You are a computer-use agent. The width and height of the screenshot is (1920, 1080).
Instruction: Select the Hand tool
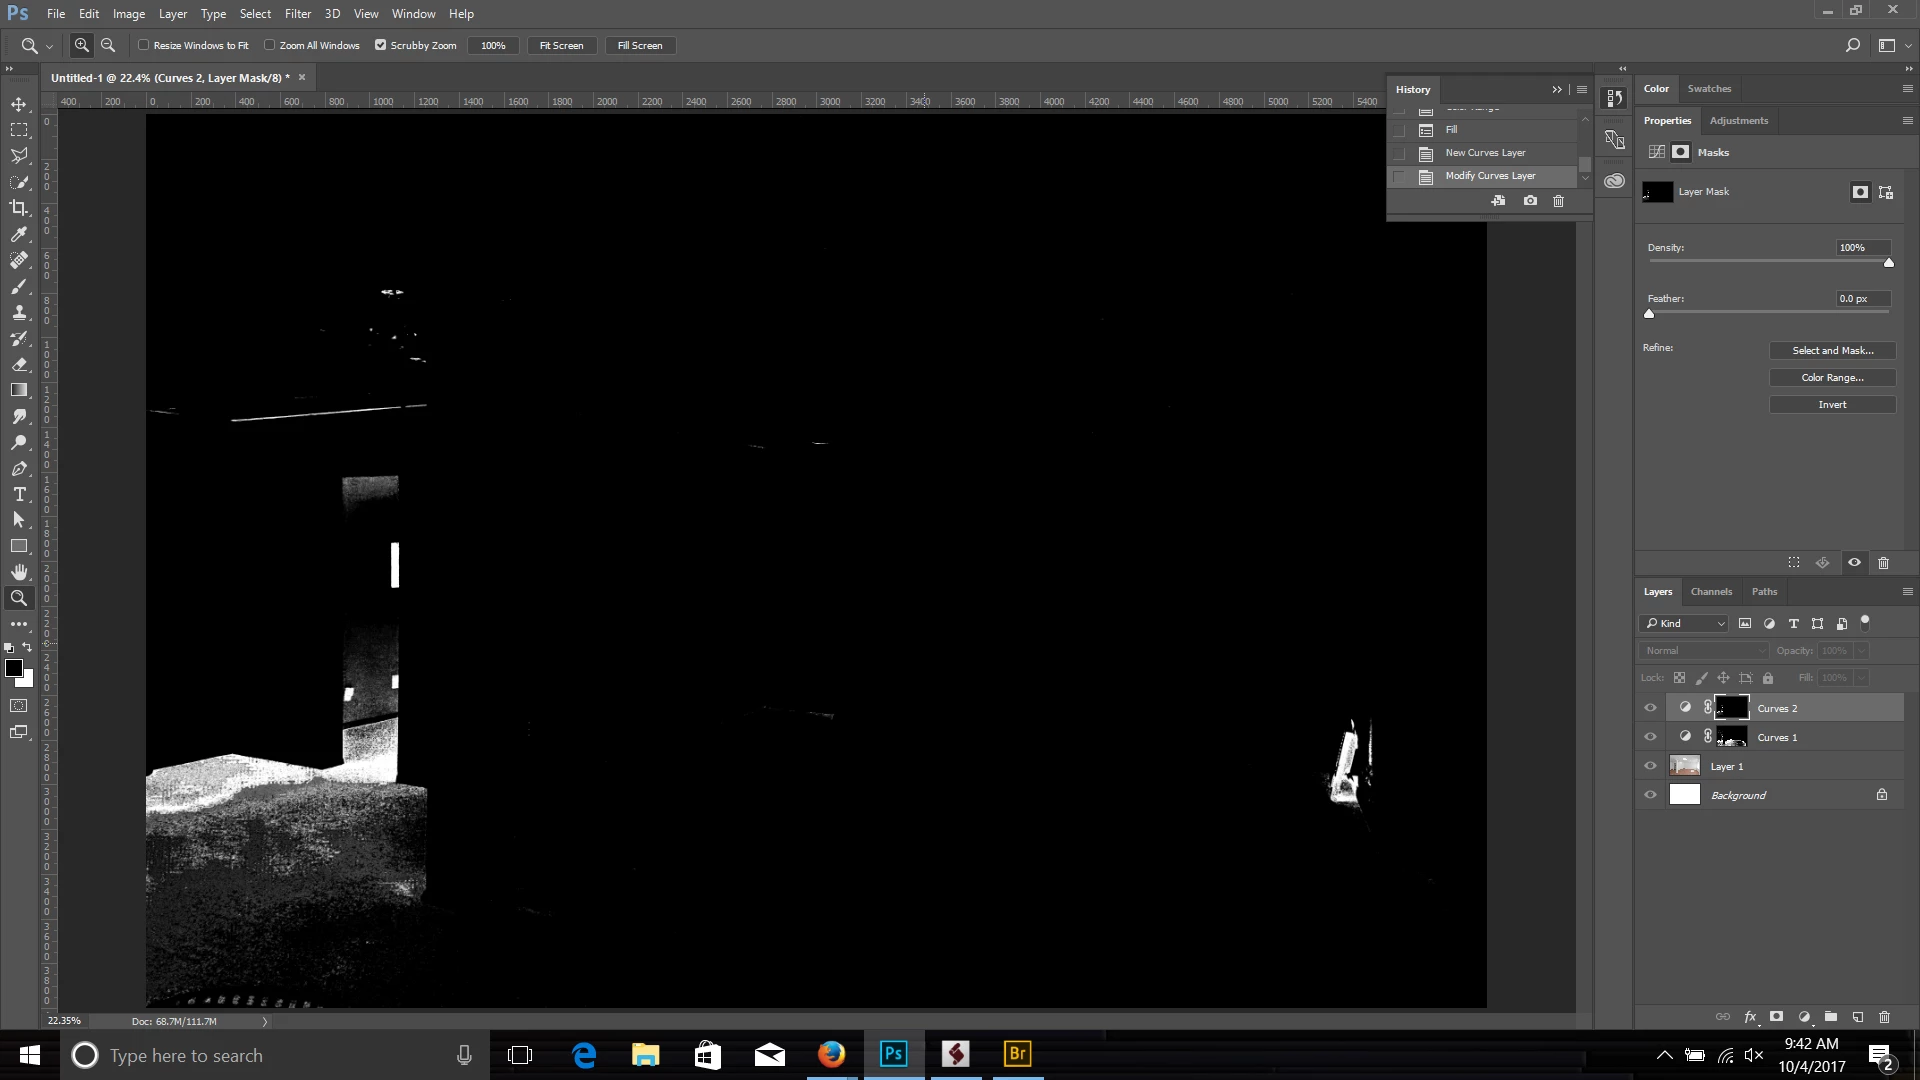click(x=19, y=572)
